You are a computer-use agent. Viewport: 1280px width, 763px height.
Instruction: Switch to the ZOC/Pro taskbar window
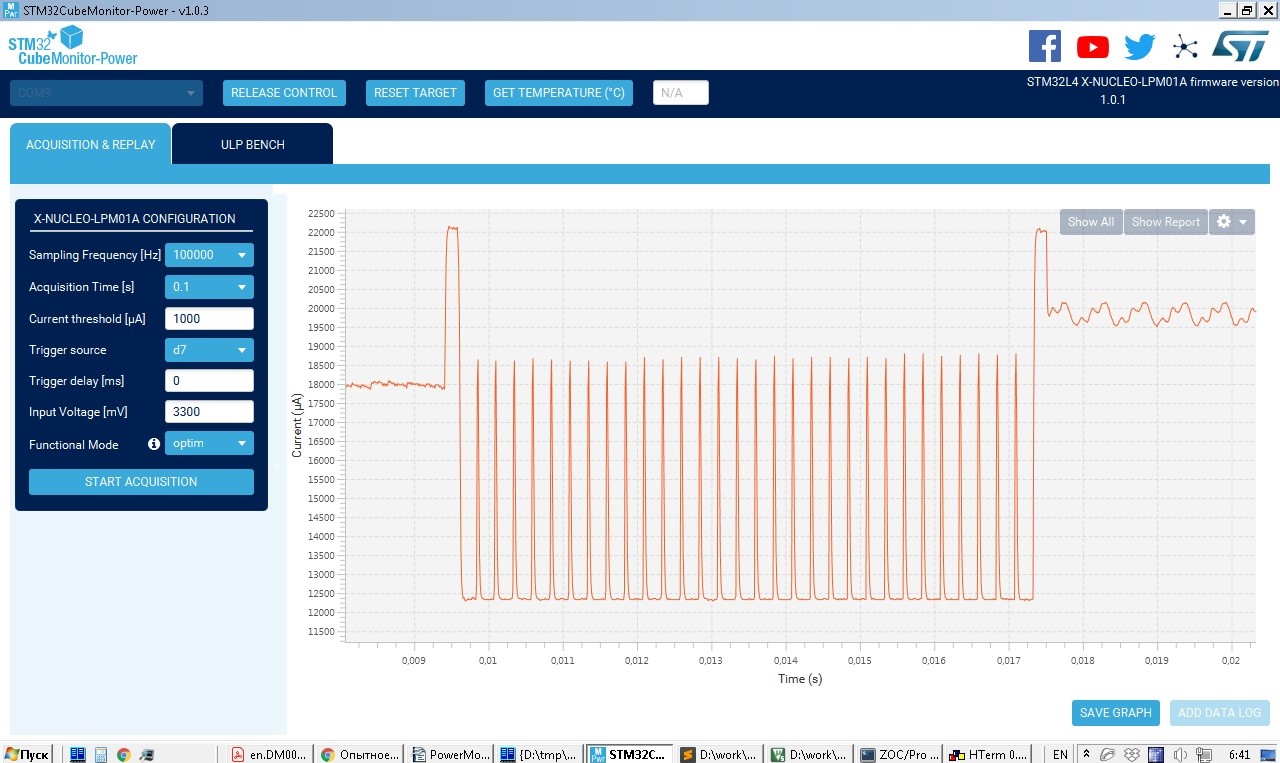900,755
